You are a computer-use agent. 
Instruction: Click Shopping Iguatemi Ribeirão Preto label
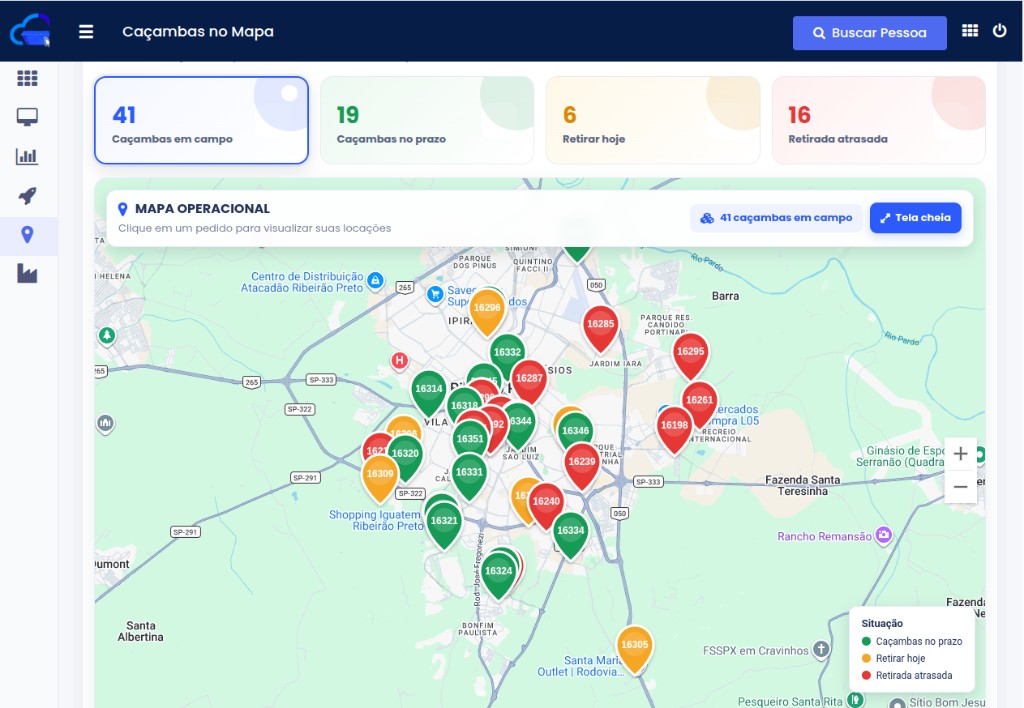point(376,520)
